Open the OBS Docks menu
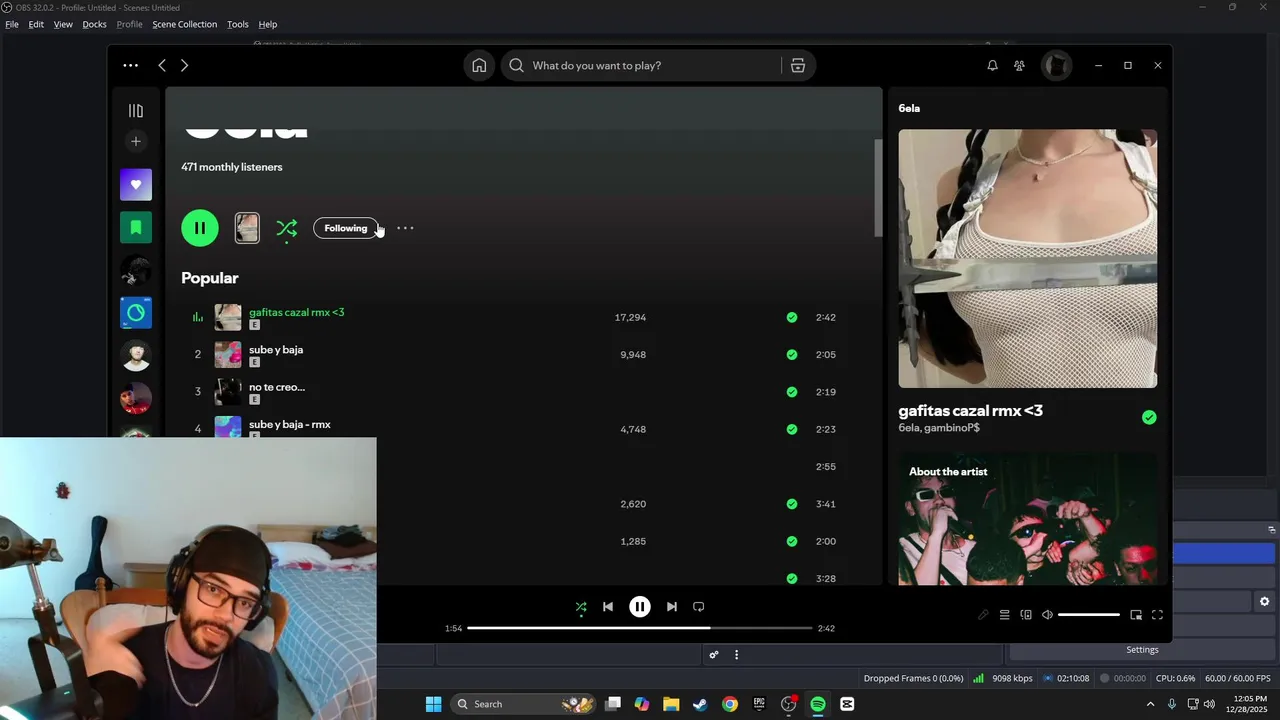1280x720 pixels. [94, 24]
